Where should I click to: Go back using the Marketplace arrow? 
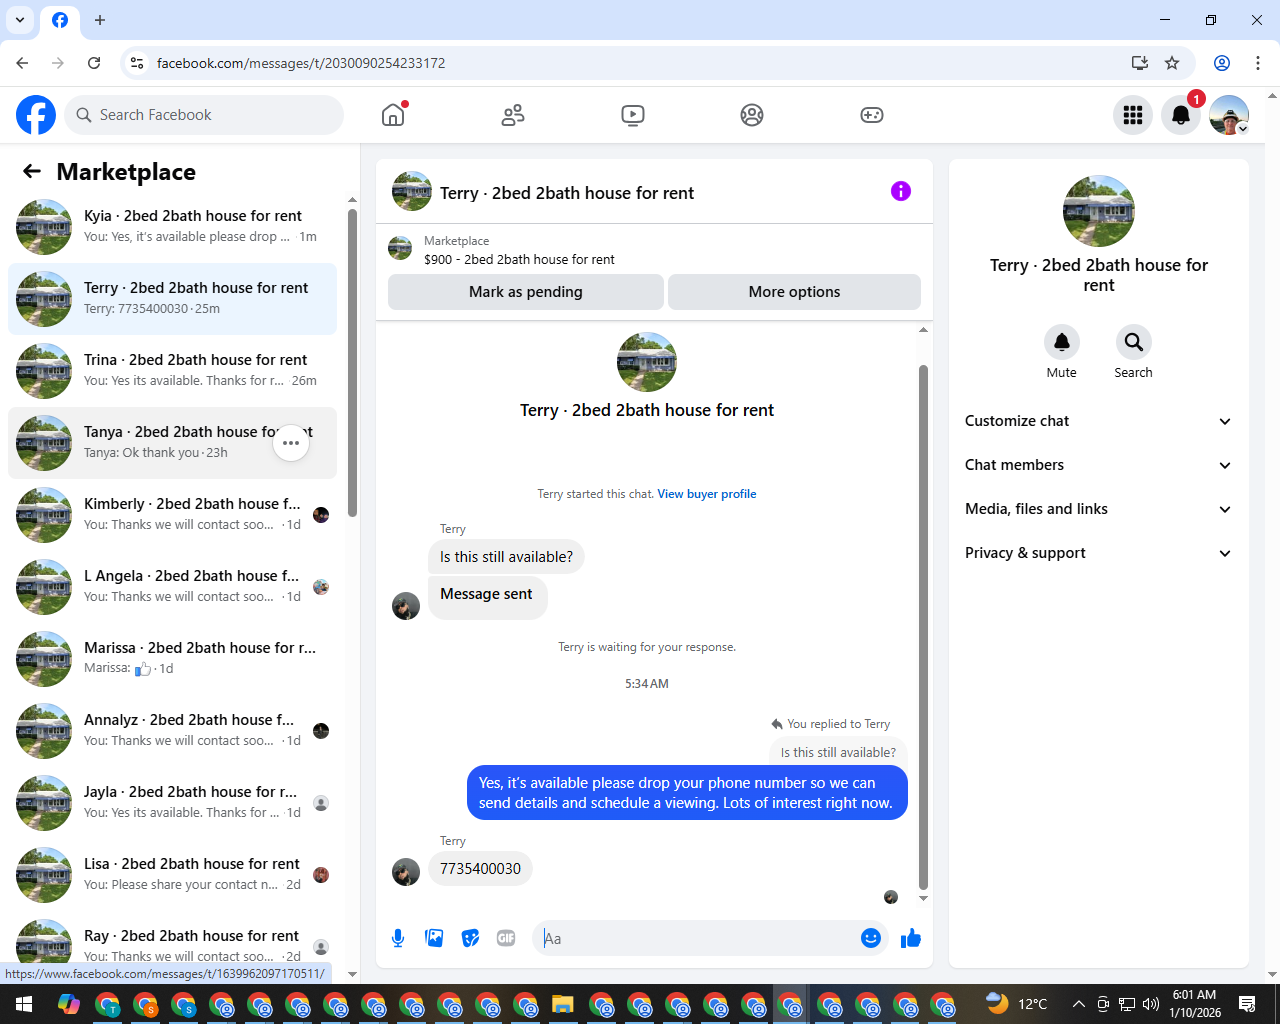32,171
